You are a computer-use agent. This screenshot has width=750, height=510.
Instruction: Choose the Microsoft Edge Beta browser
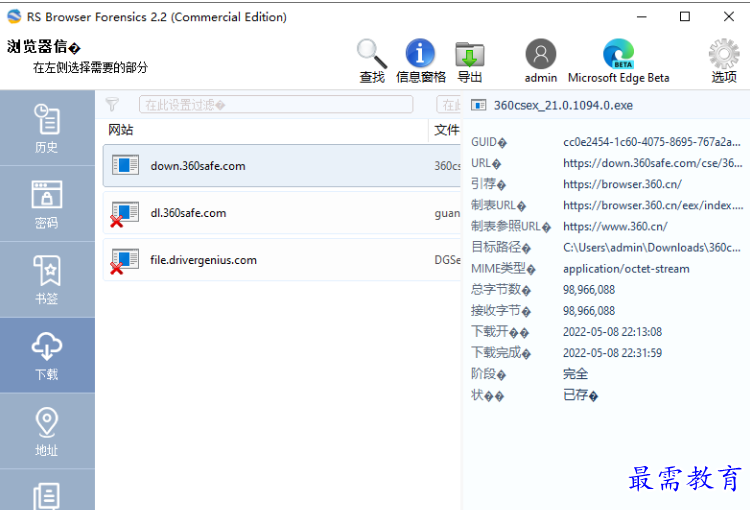[618, 61]
